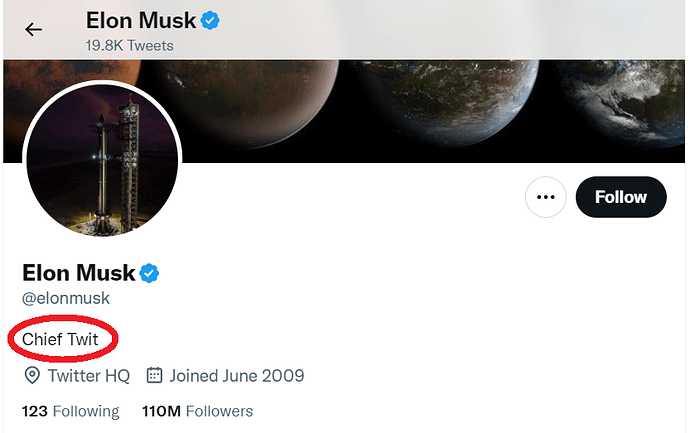Click the bold Elon Musk profile name

79,273
